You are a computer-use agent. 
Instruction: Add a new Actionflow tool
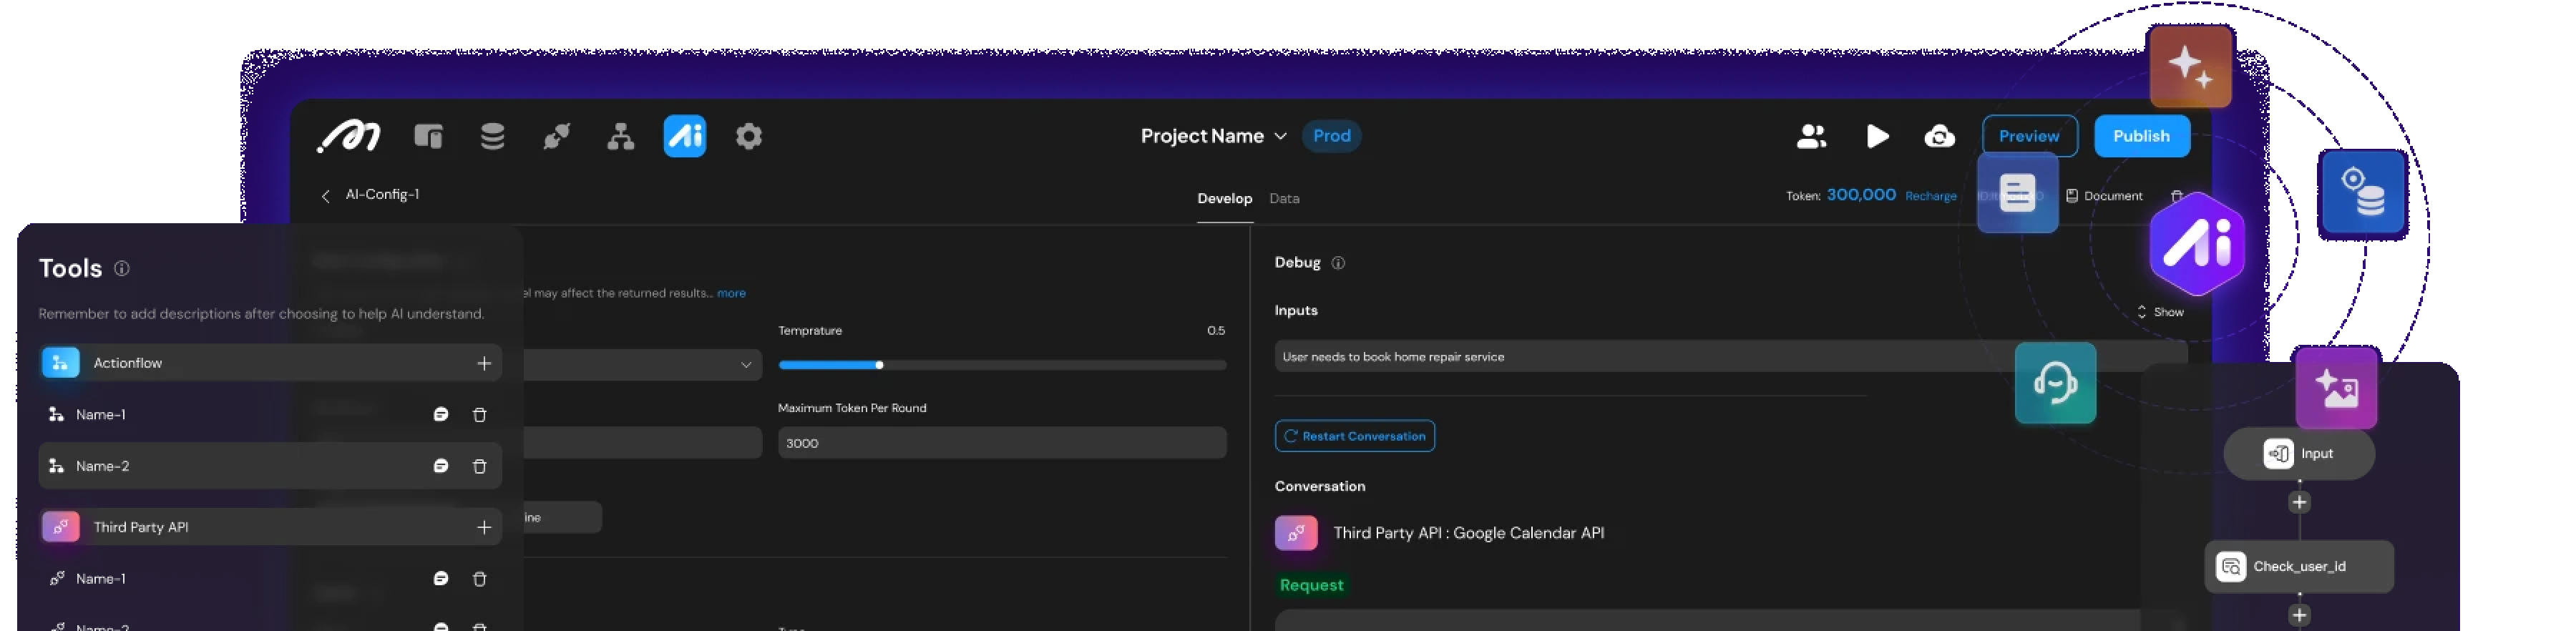pyautogui.click(x=484, y=363)
